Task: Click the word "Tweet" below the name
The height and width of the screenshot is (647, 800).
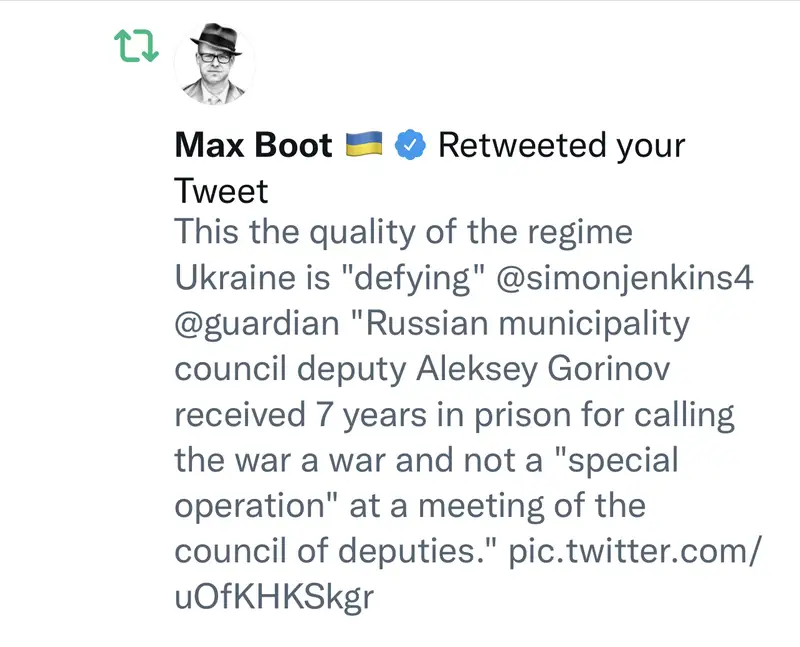Action: coord(222,191)
